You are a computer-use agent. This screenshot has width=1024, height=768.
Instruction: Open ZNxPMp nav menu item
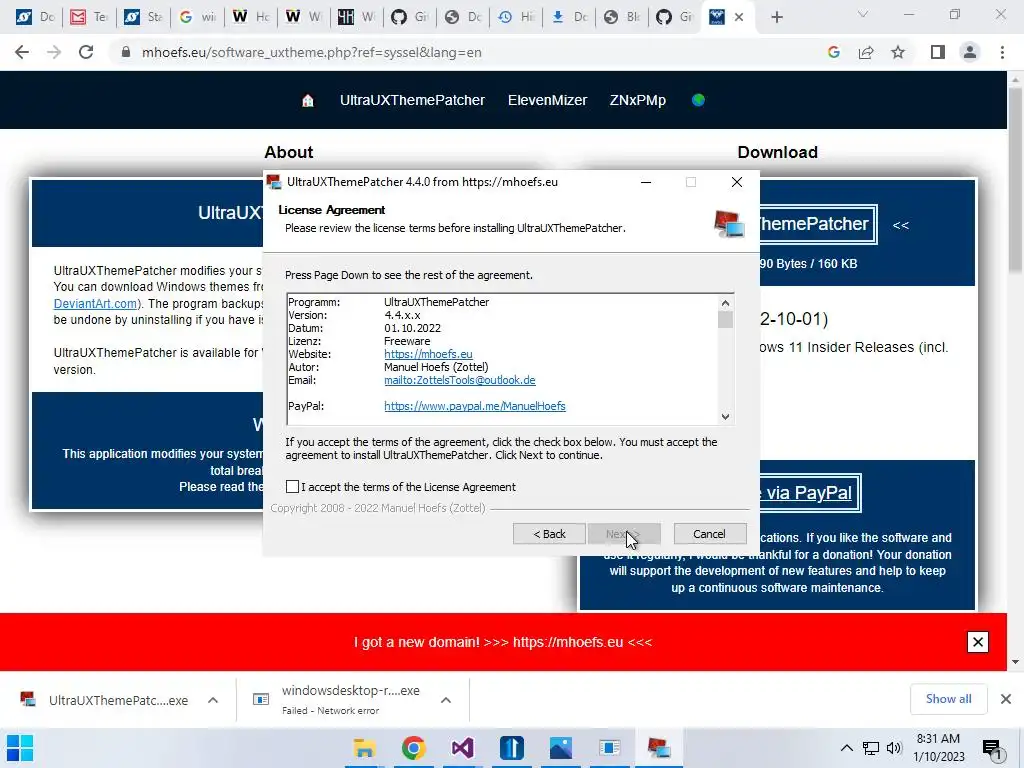click(x=637, y=101)
